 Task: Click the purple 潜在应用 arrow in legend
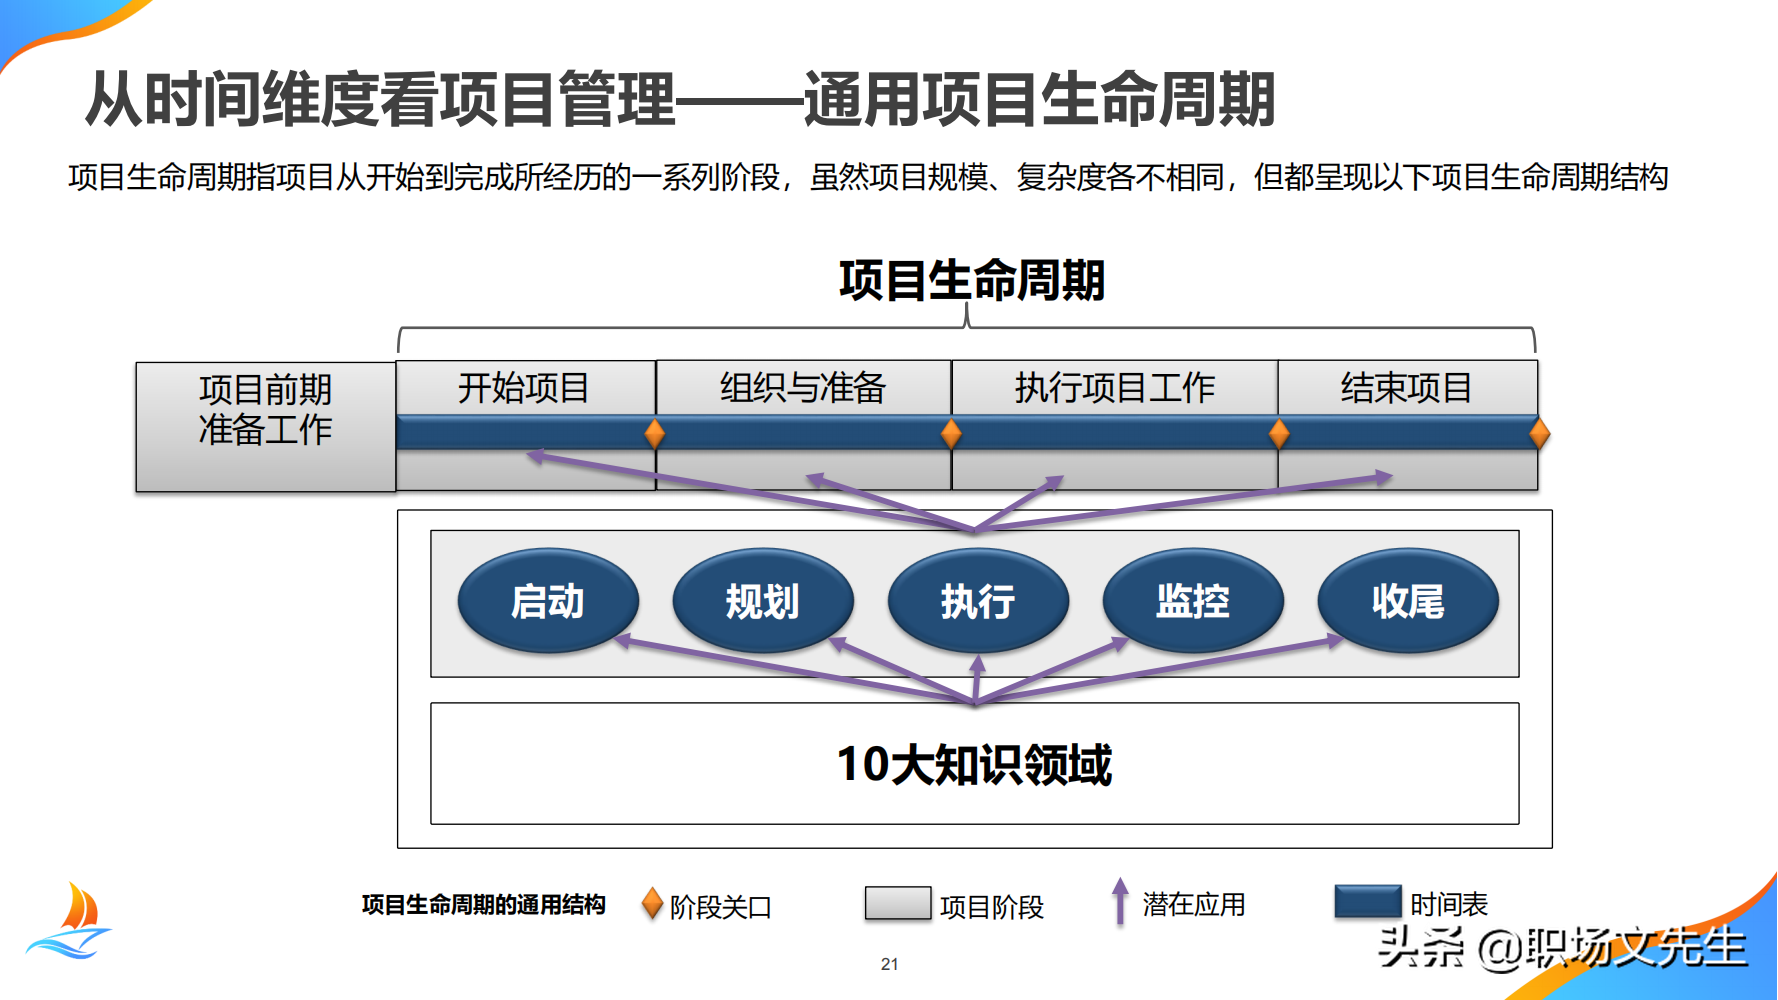[1119, 902]
